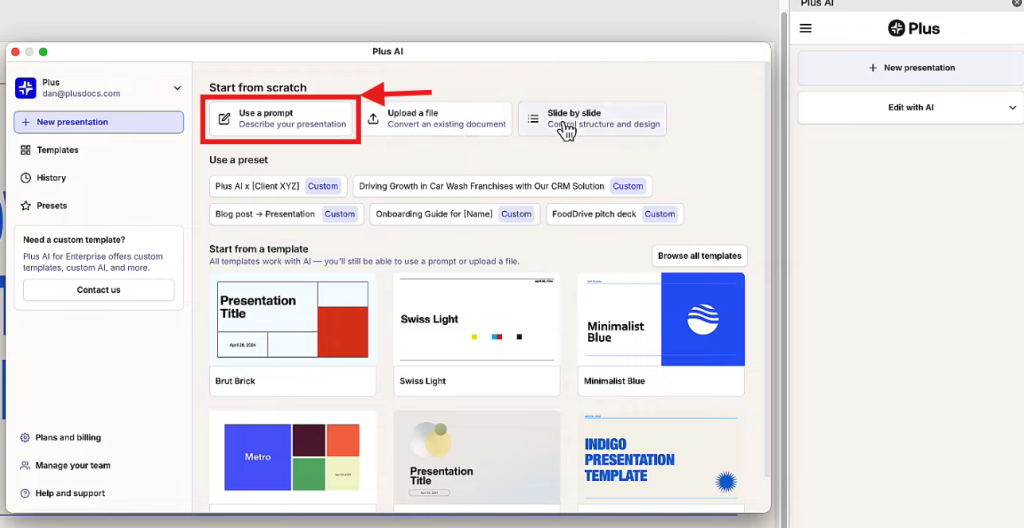This screenshot has height=528, width=1024.
Task: Click the green zoom button on Plus AI window
Action: coord(43,52)
